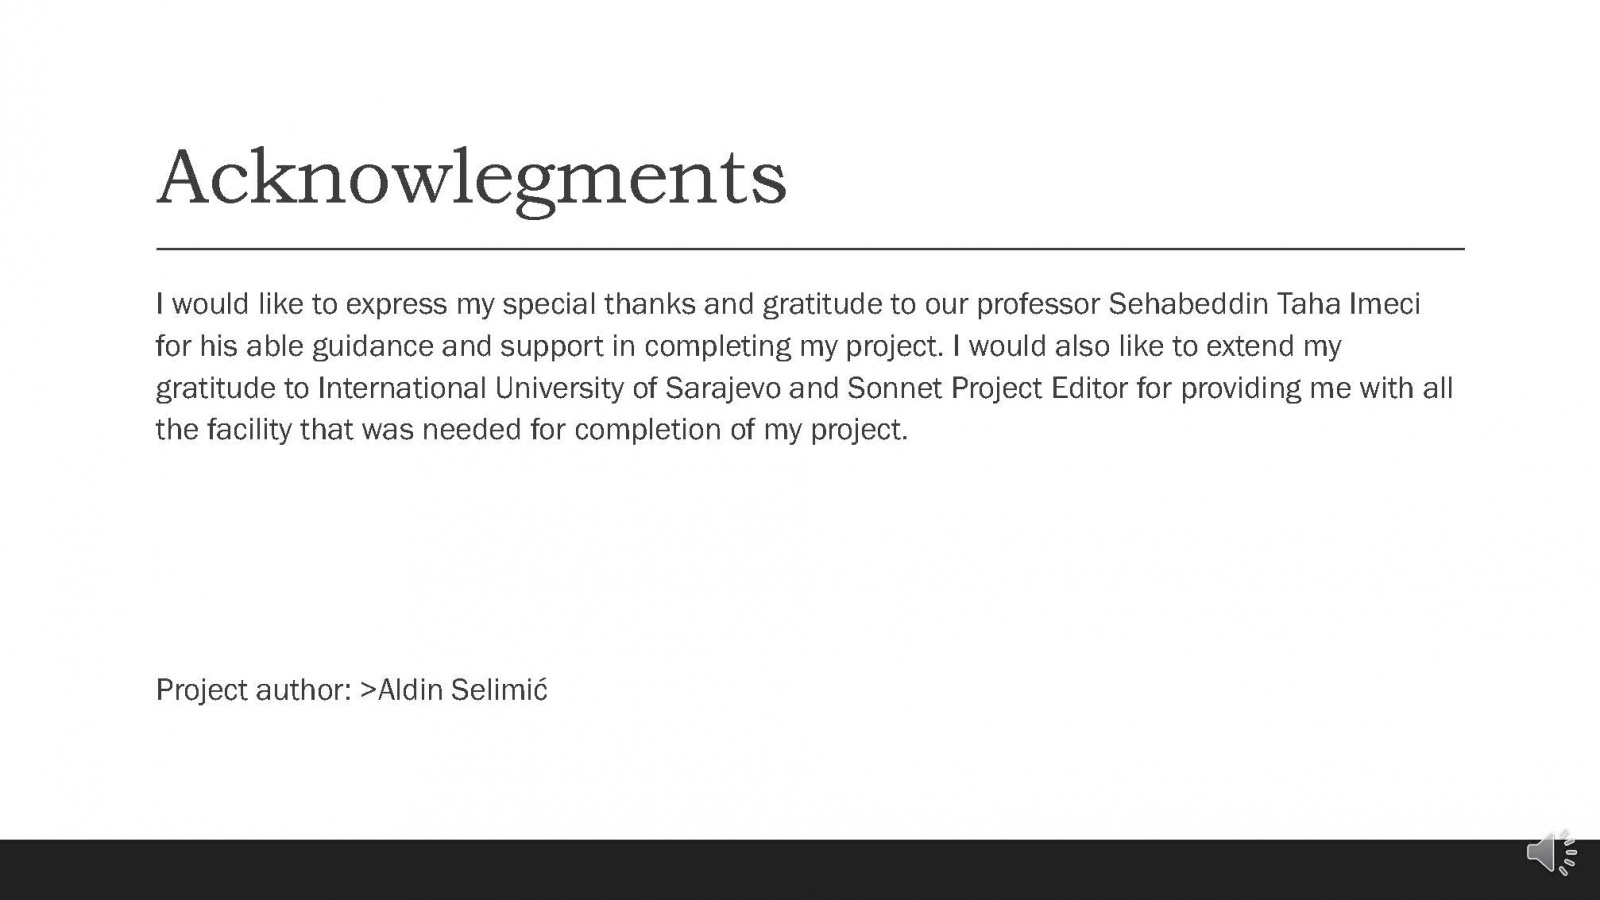
Task: Click the Acknowlegments slide title
Action: pyautogui.click(x=471, y=178)
